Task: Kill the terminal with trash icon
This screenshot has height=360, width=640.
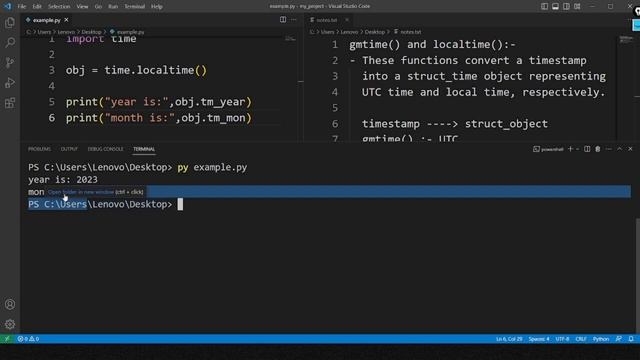Action: click(598, 149)
